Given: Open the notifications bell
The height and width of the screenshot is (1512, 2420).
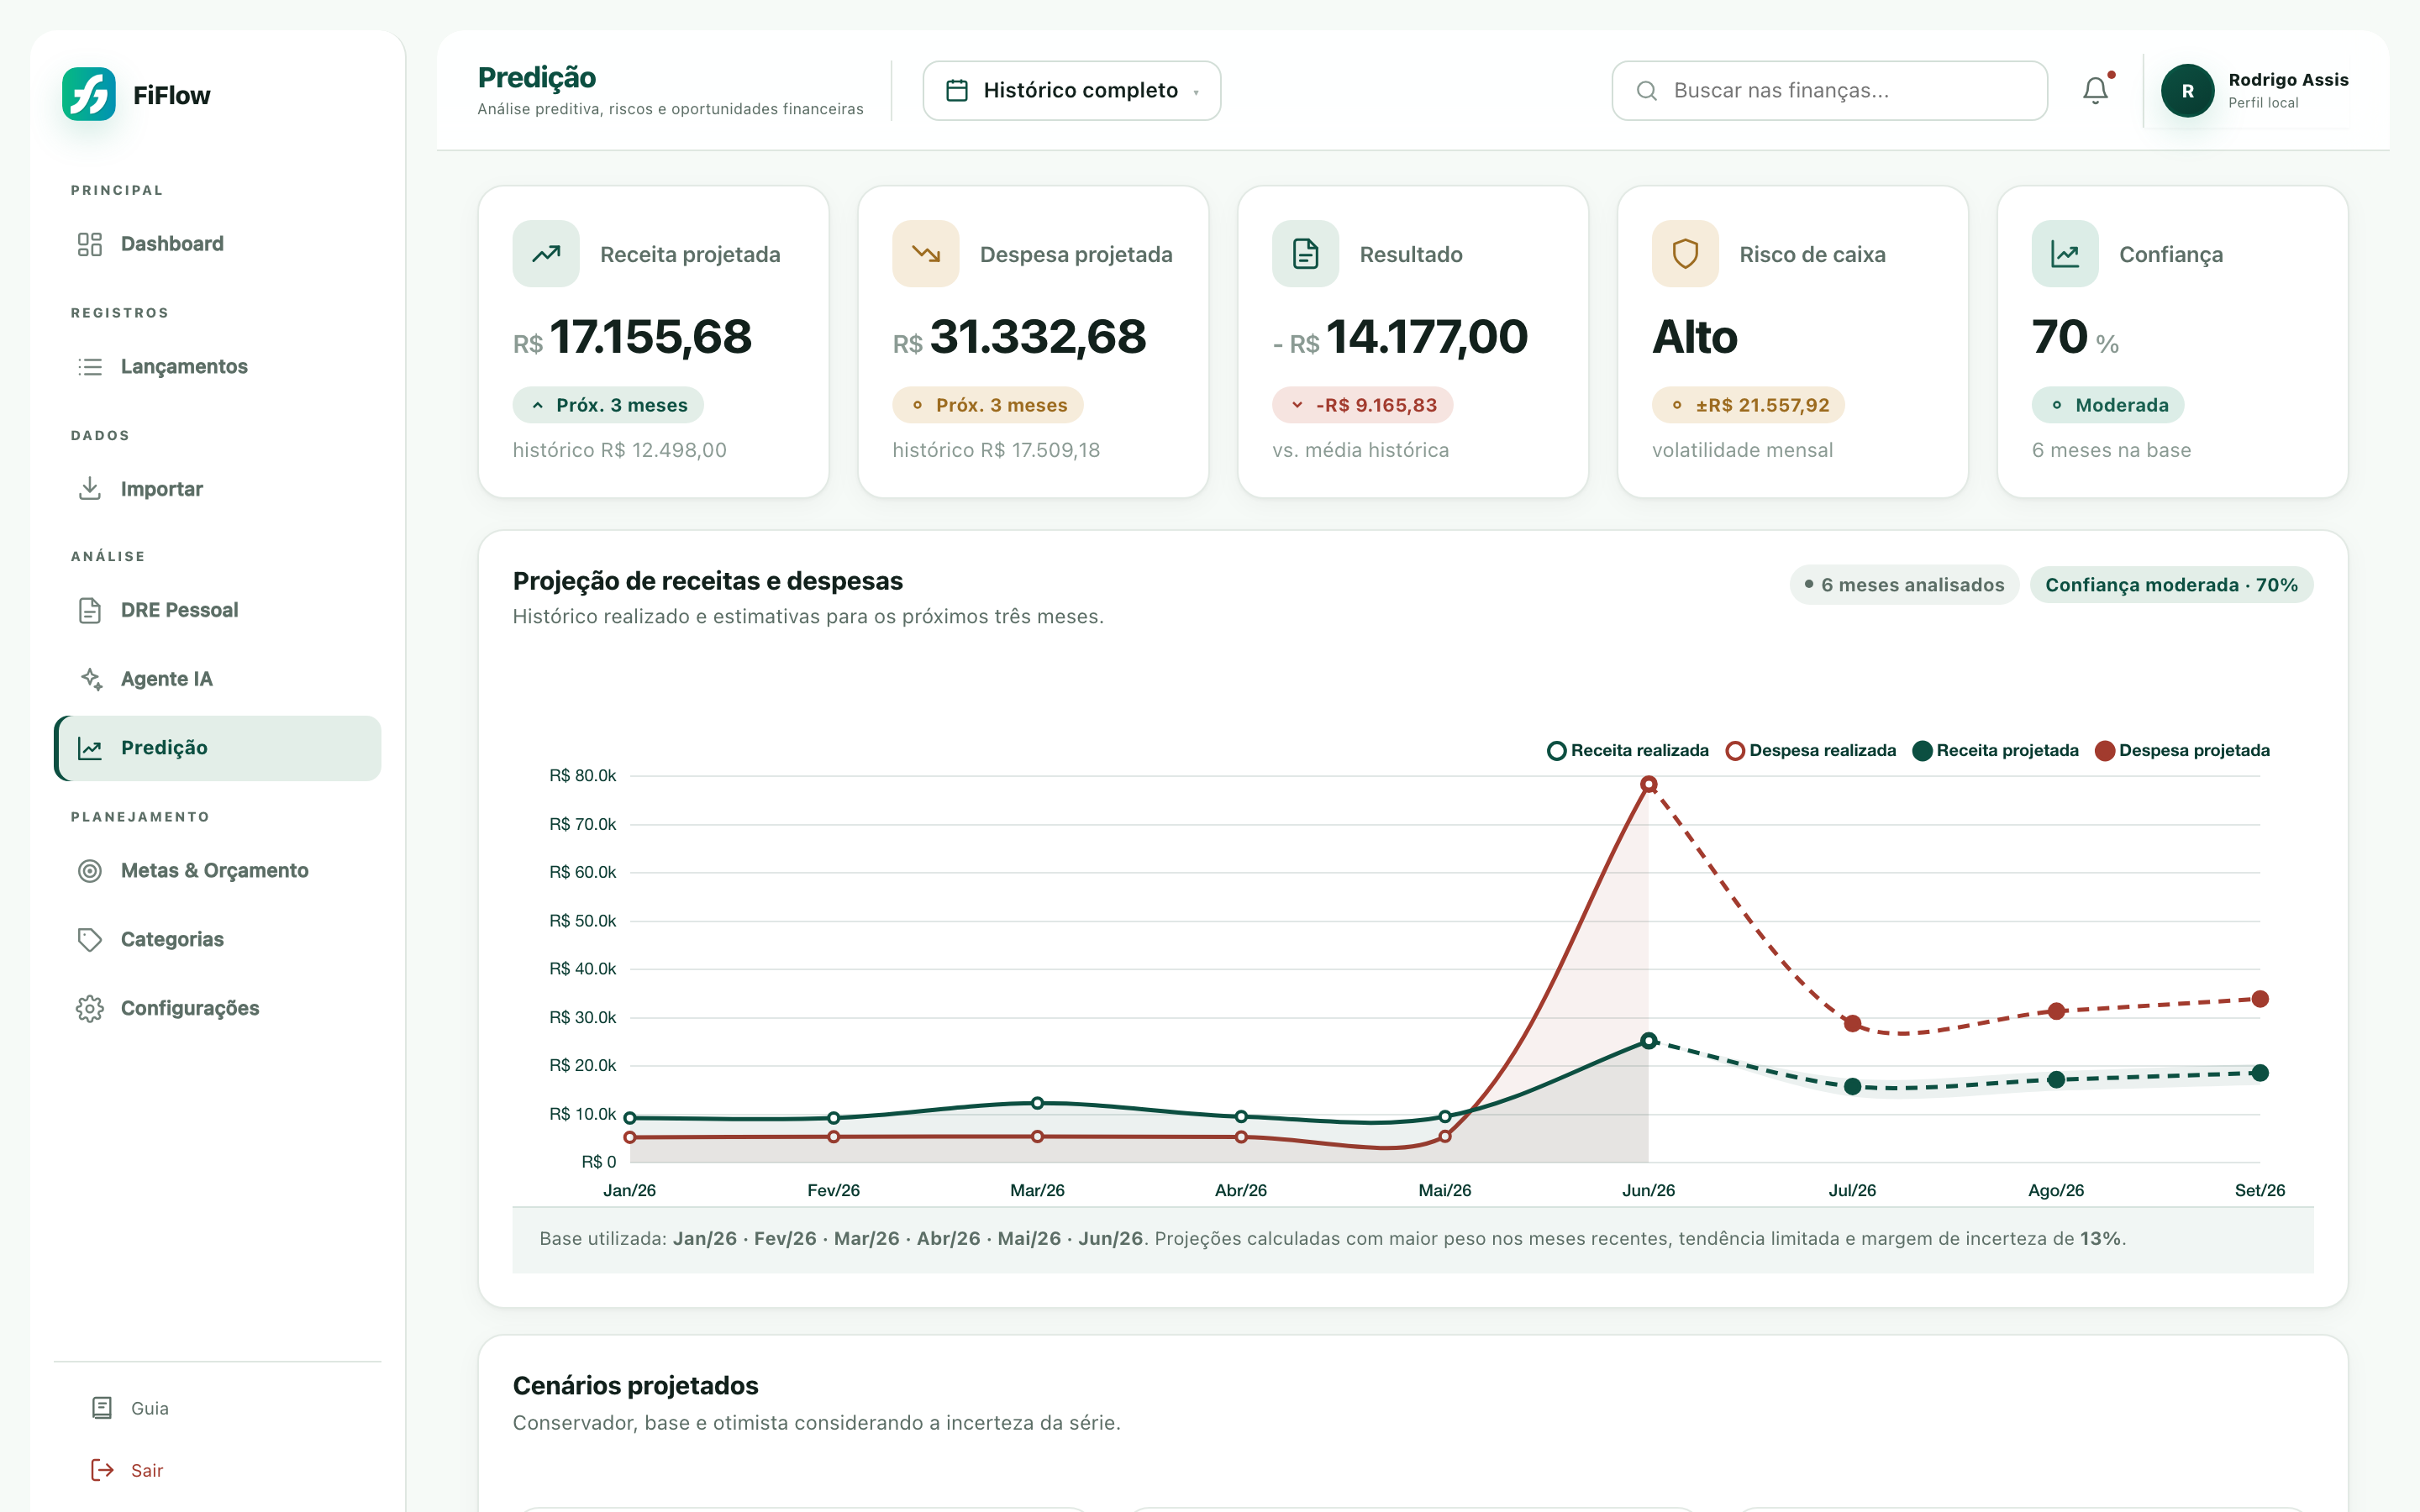Looking at the screenshot, I should (2095, 91).
